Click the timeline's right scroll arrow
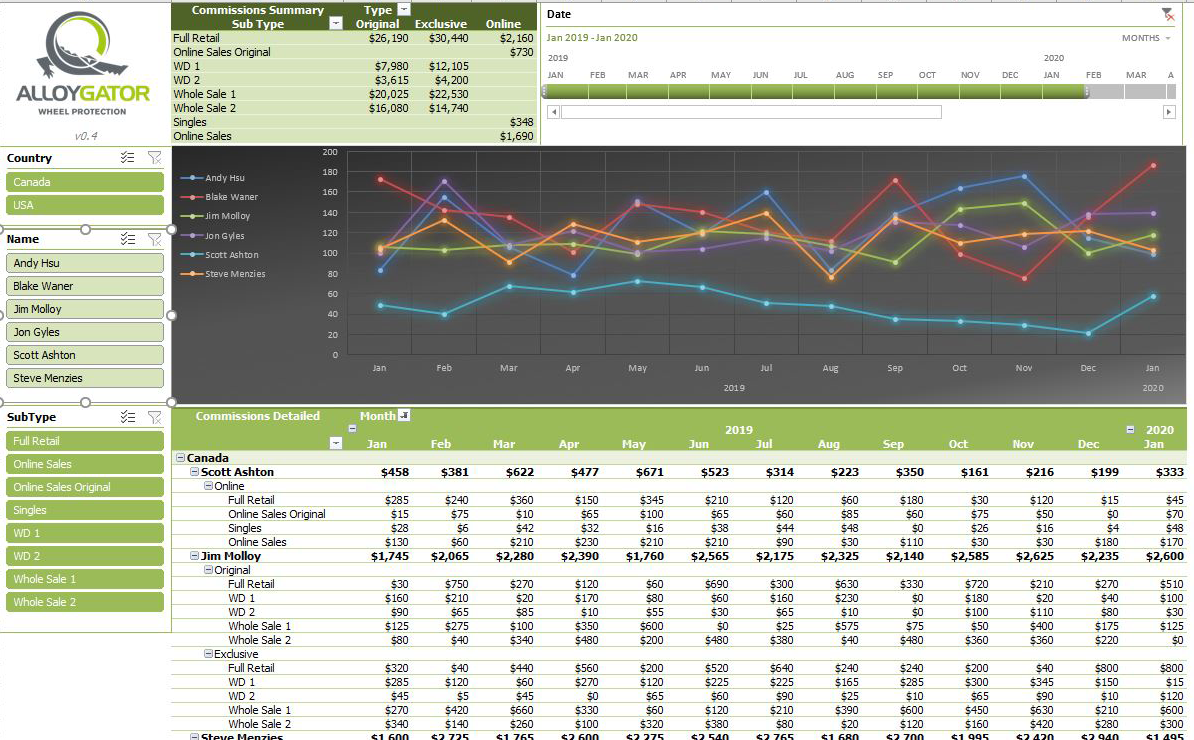 click(1168, 112)
